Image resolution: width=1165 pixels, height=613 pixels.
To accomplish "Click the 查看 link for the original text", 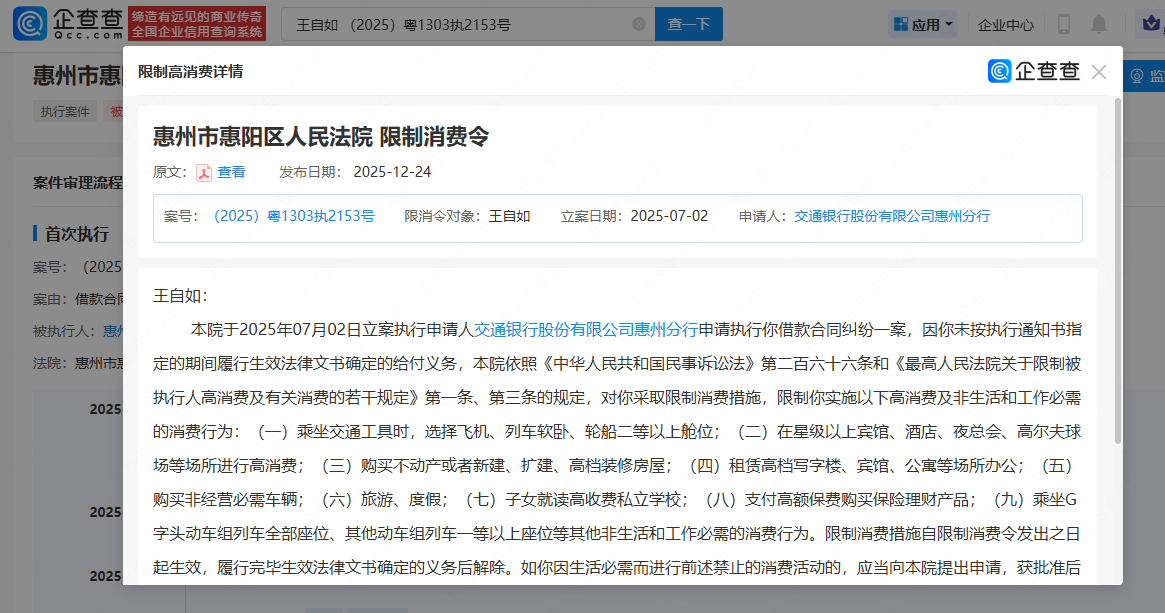I will (231, 172).
